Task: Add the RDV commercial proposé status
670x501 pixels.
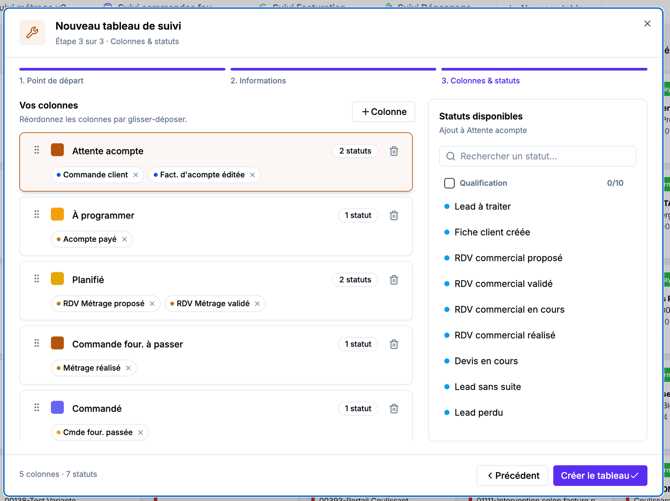Action: [508, 258]
